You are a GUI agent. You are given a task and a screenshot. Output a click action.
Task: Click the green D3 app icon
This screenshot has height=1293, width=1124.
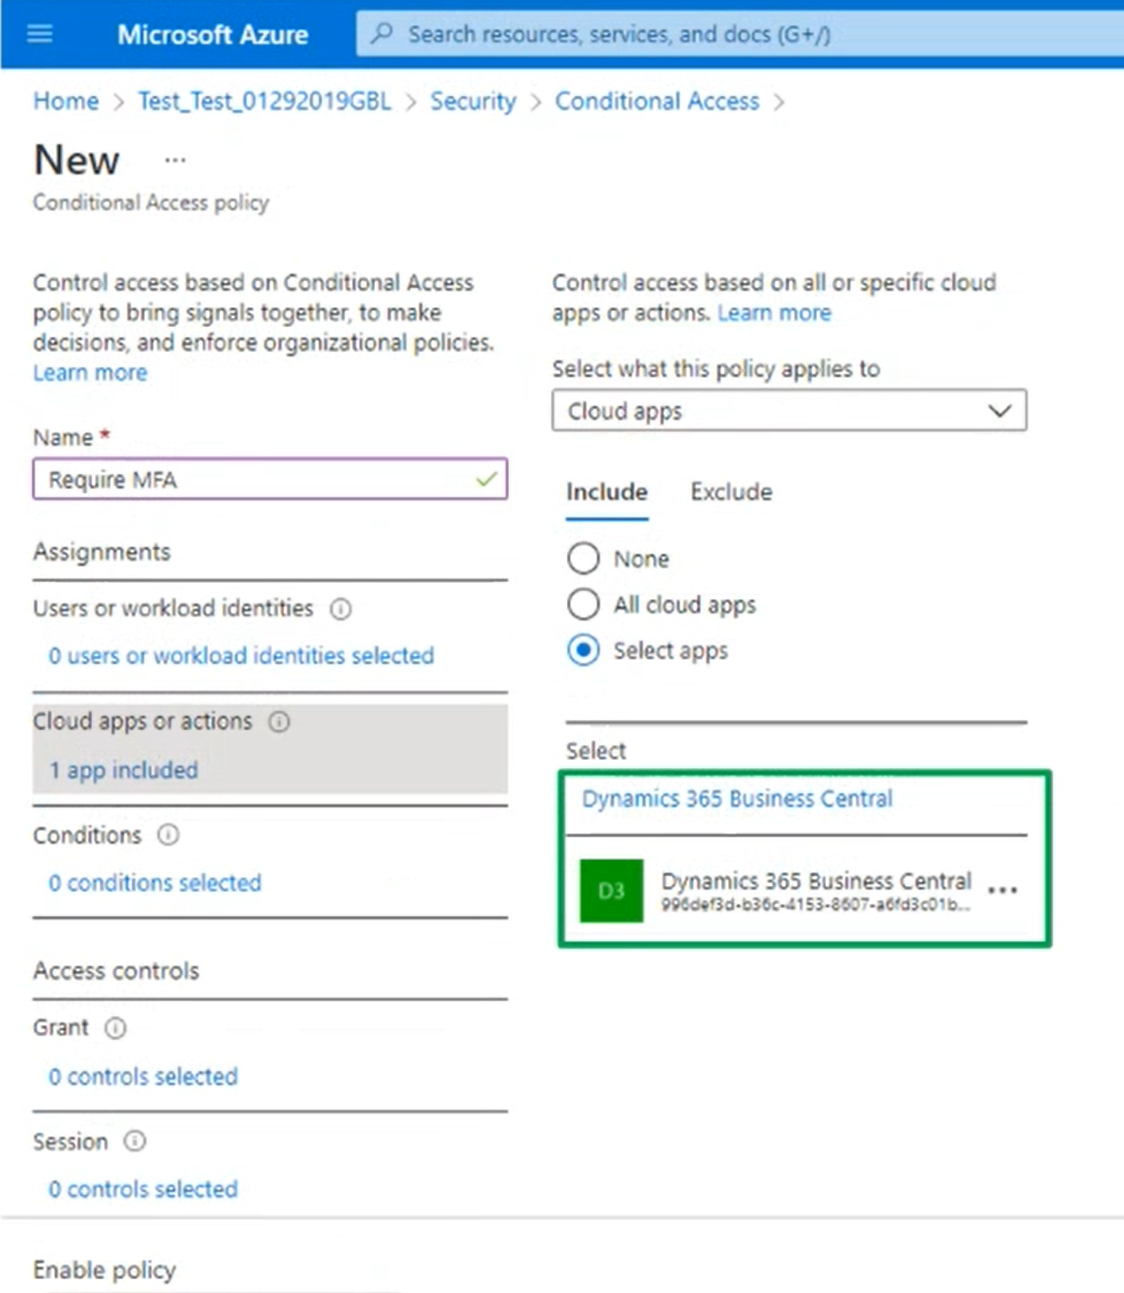point(611,890)
